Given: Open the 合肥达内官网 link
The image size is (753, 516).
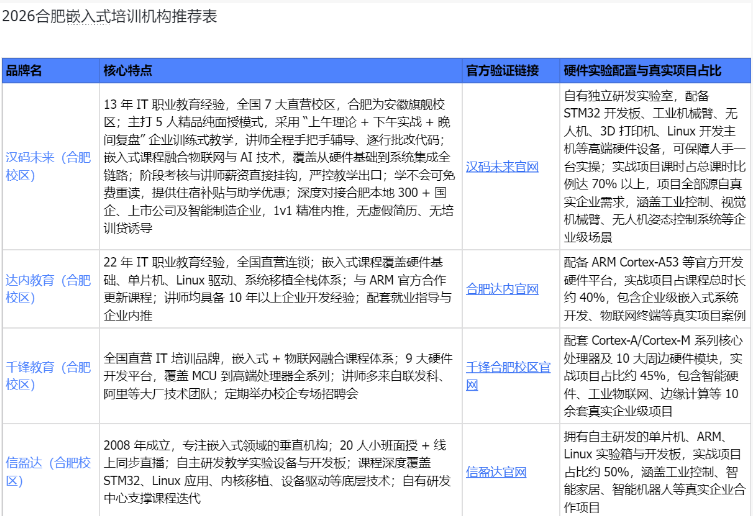Looking at the screenshot, I should point(502,289).
